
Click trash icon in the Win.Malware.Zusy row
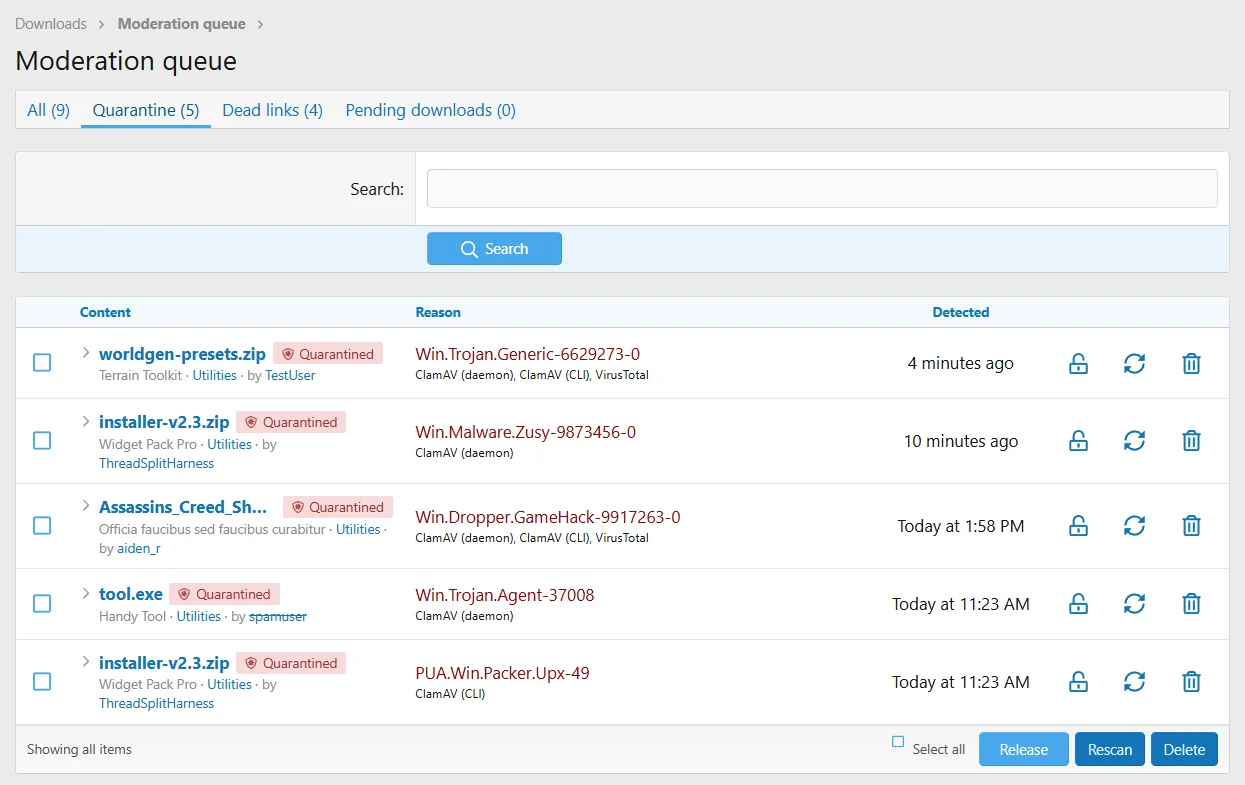(1191, 441)
